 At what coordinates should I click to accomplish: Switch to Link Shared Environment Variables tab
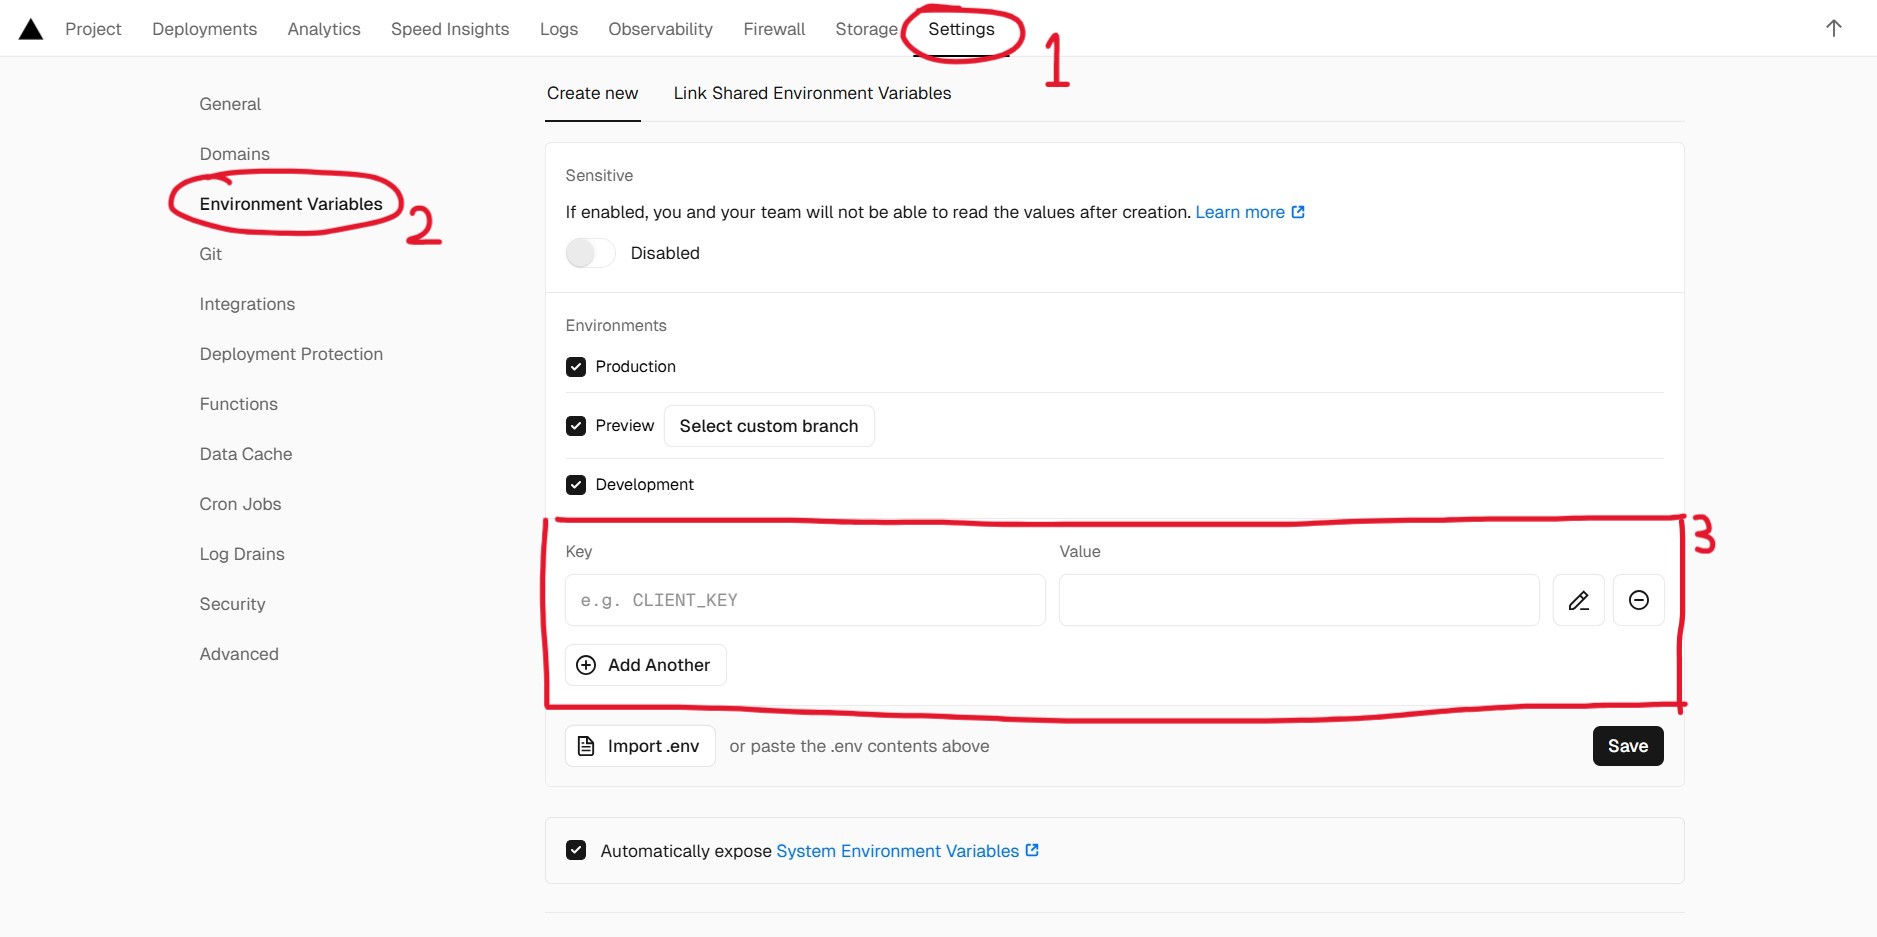pos(812,93)
